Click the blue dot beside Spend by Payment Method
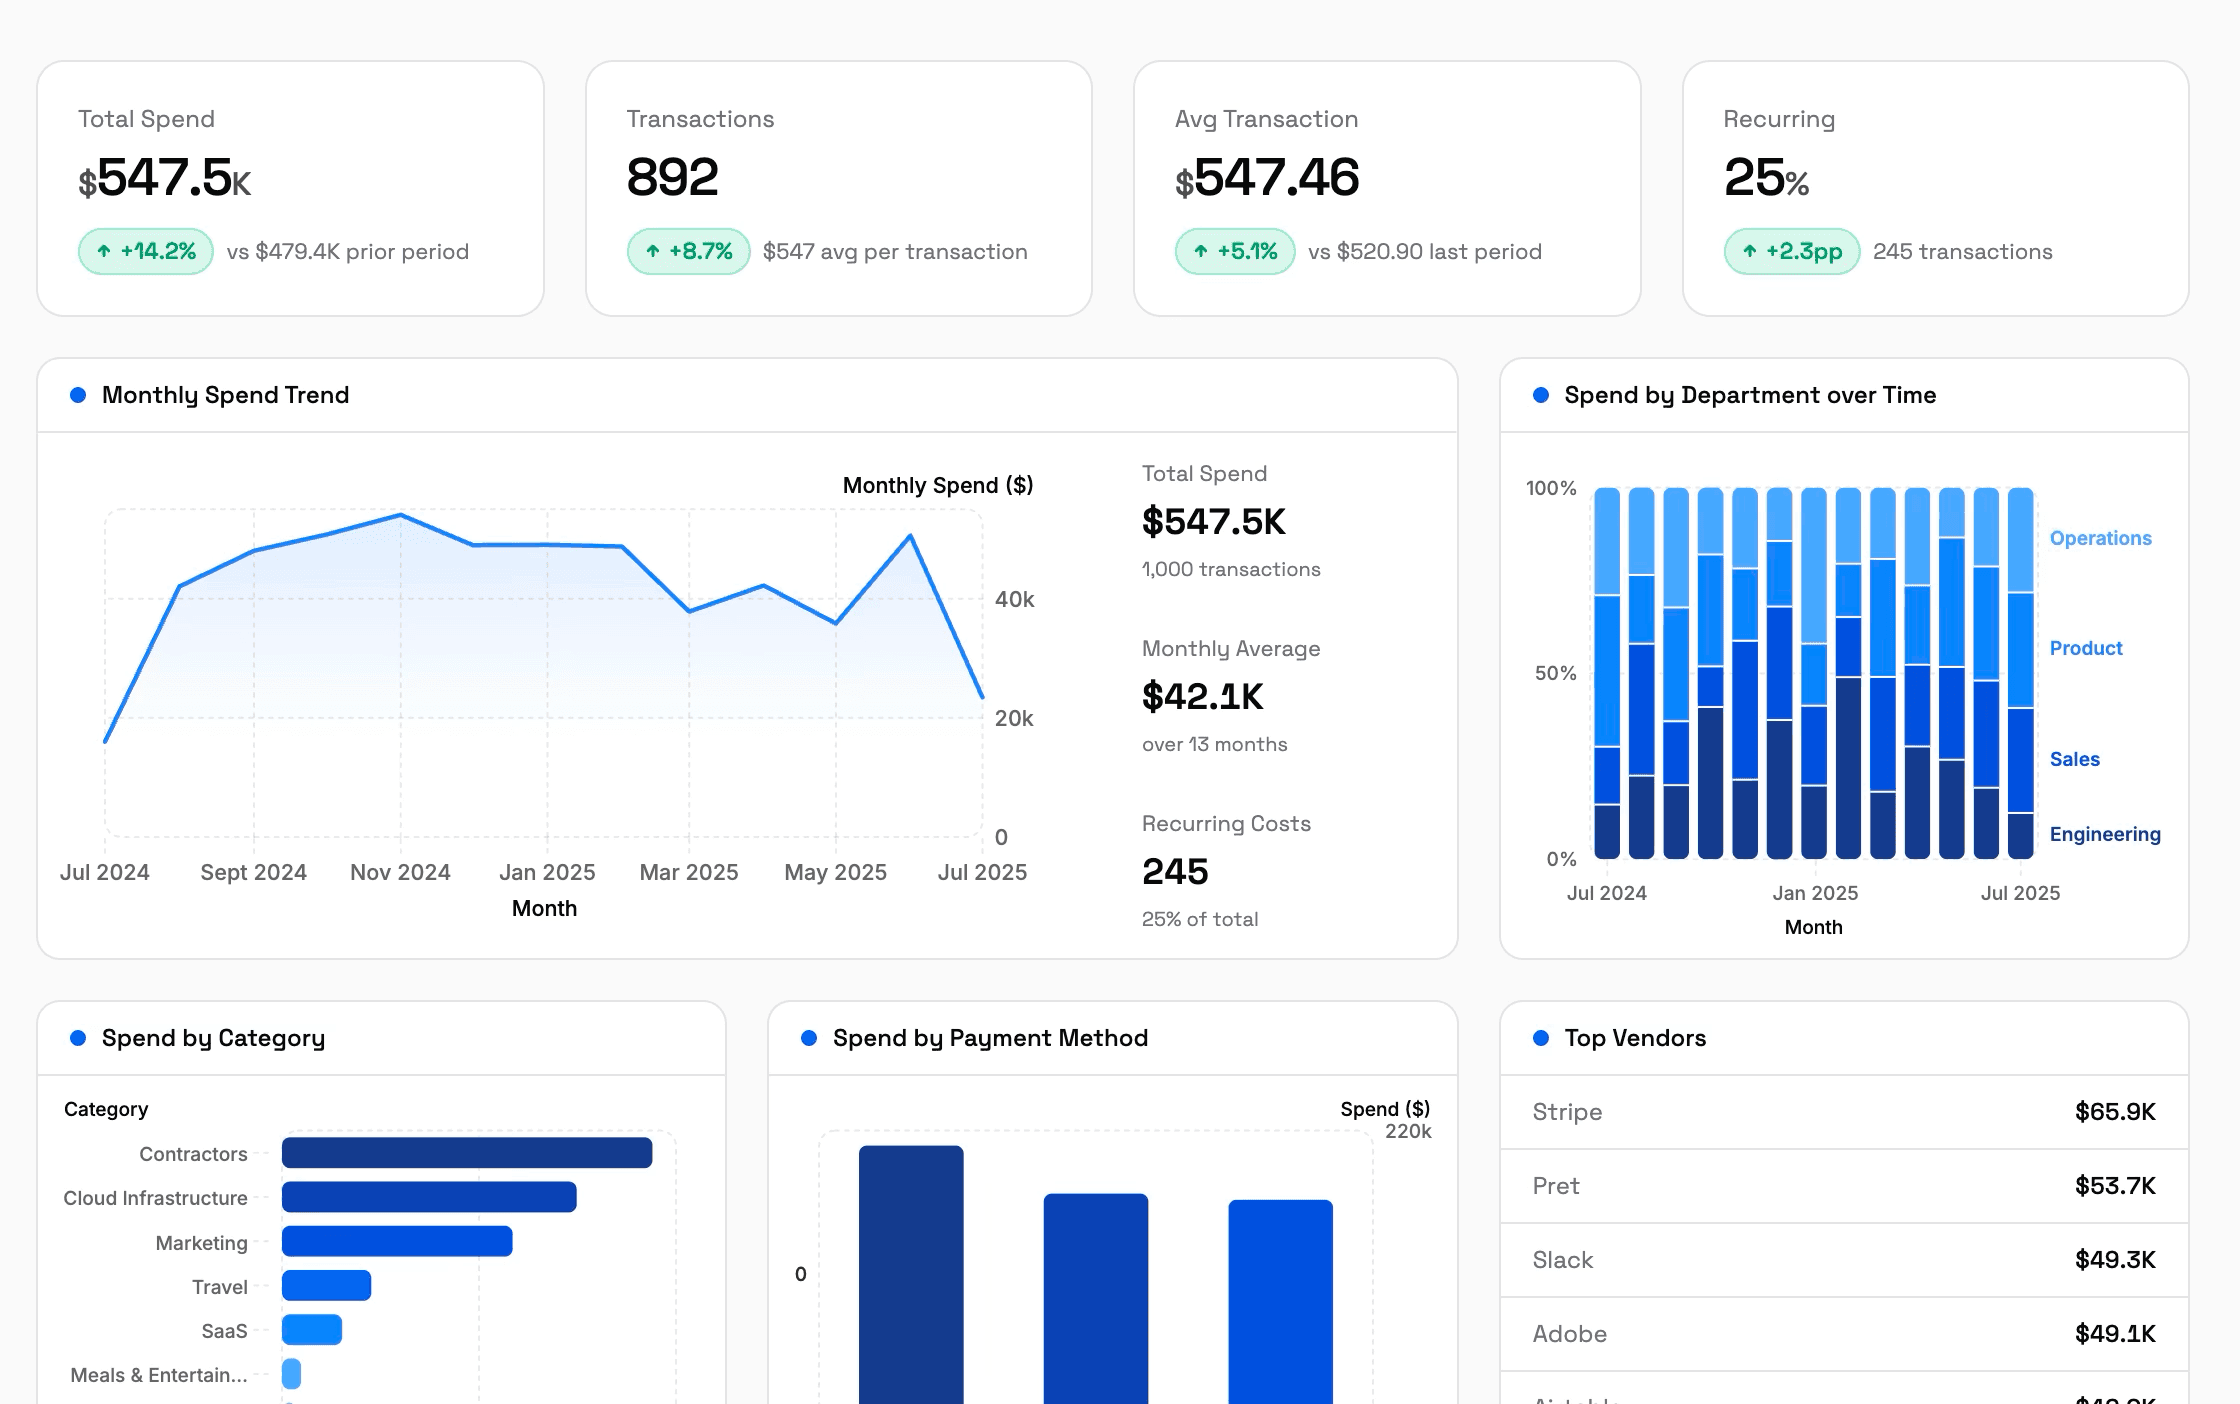The image size is (2240, 1404). click(x=809, y=1038)
